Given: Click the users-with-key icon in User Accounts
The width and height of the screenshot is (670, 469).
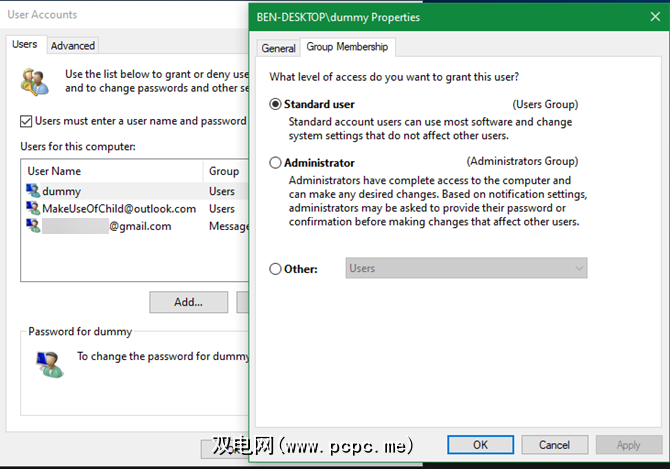Looking at the screenshot, I should (35, 82).
